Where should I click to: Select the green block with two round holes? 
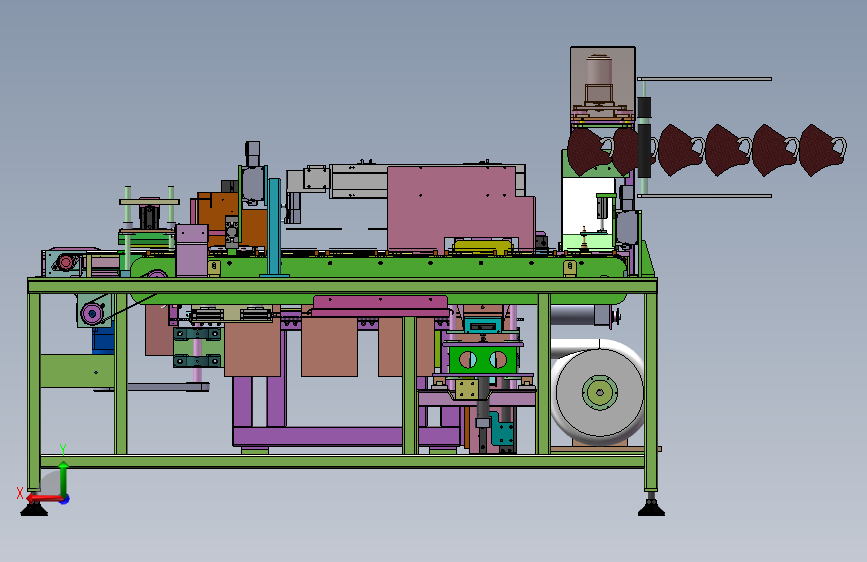[x=483, y=360]
